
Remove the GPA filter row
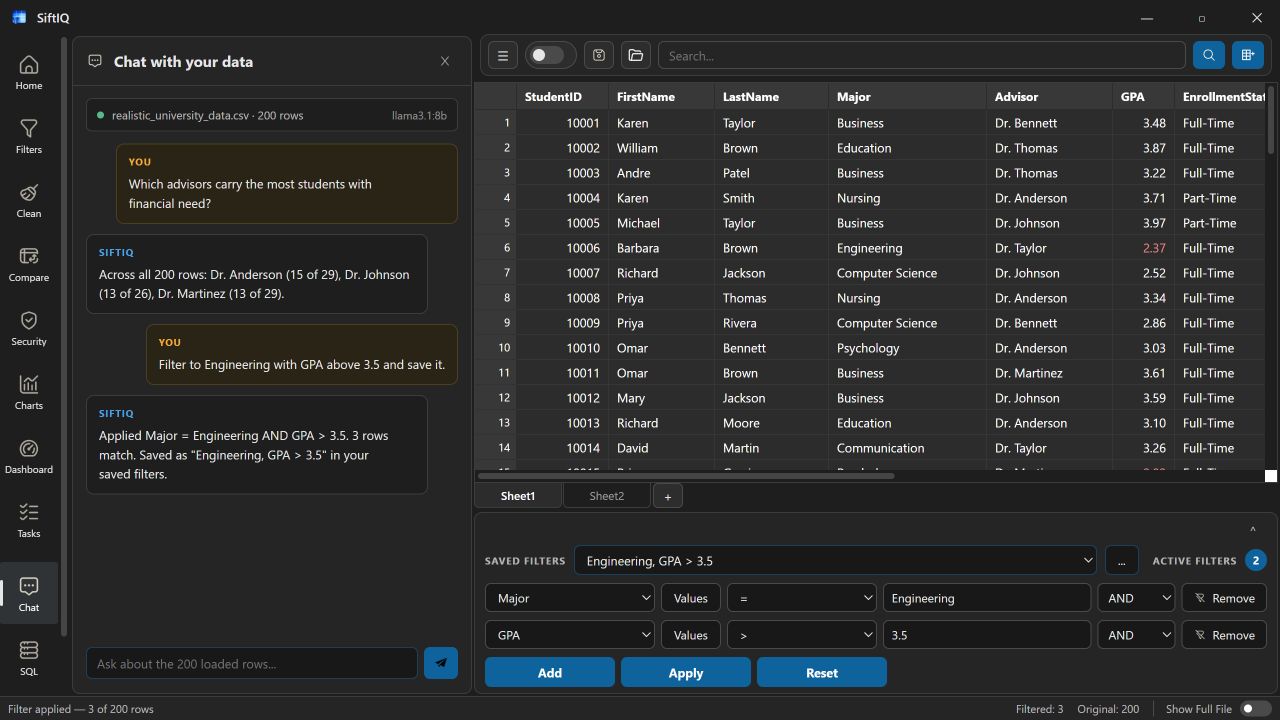pyautogui.click(x=1224, y=635)
